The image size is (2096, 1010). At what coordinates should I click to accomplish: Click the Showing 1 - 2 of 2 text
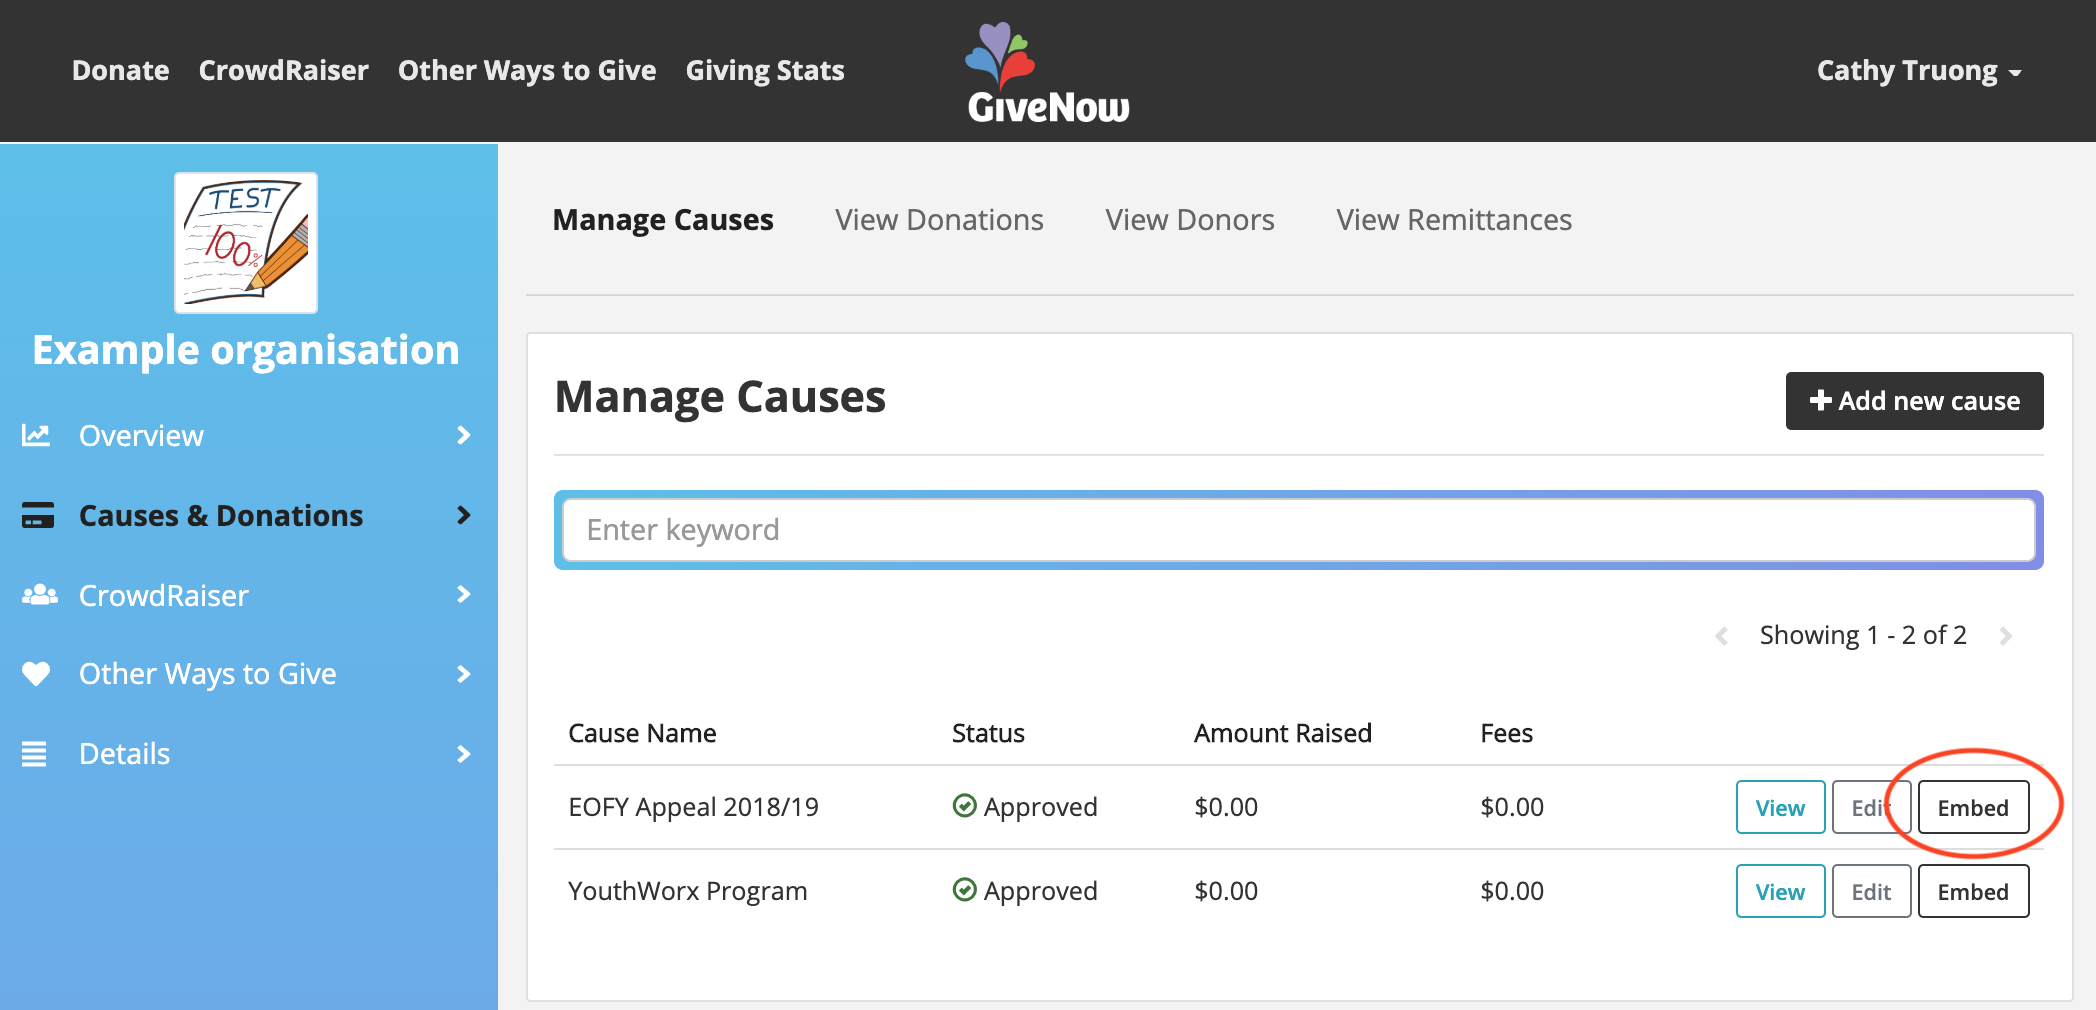[x=1863, y=635]
